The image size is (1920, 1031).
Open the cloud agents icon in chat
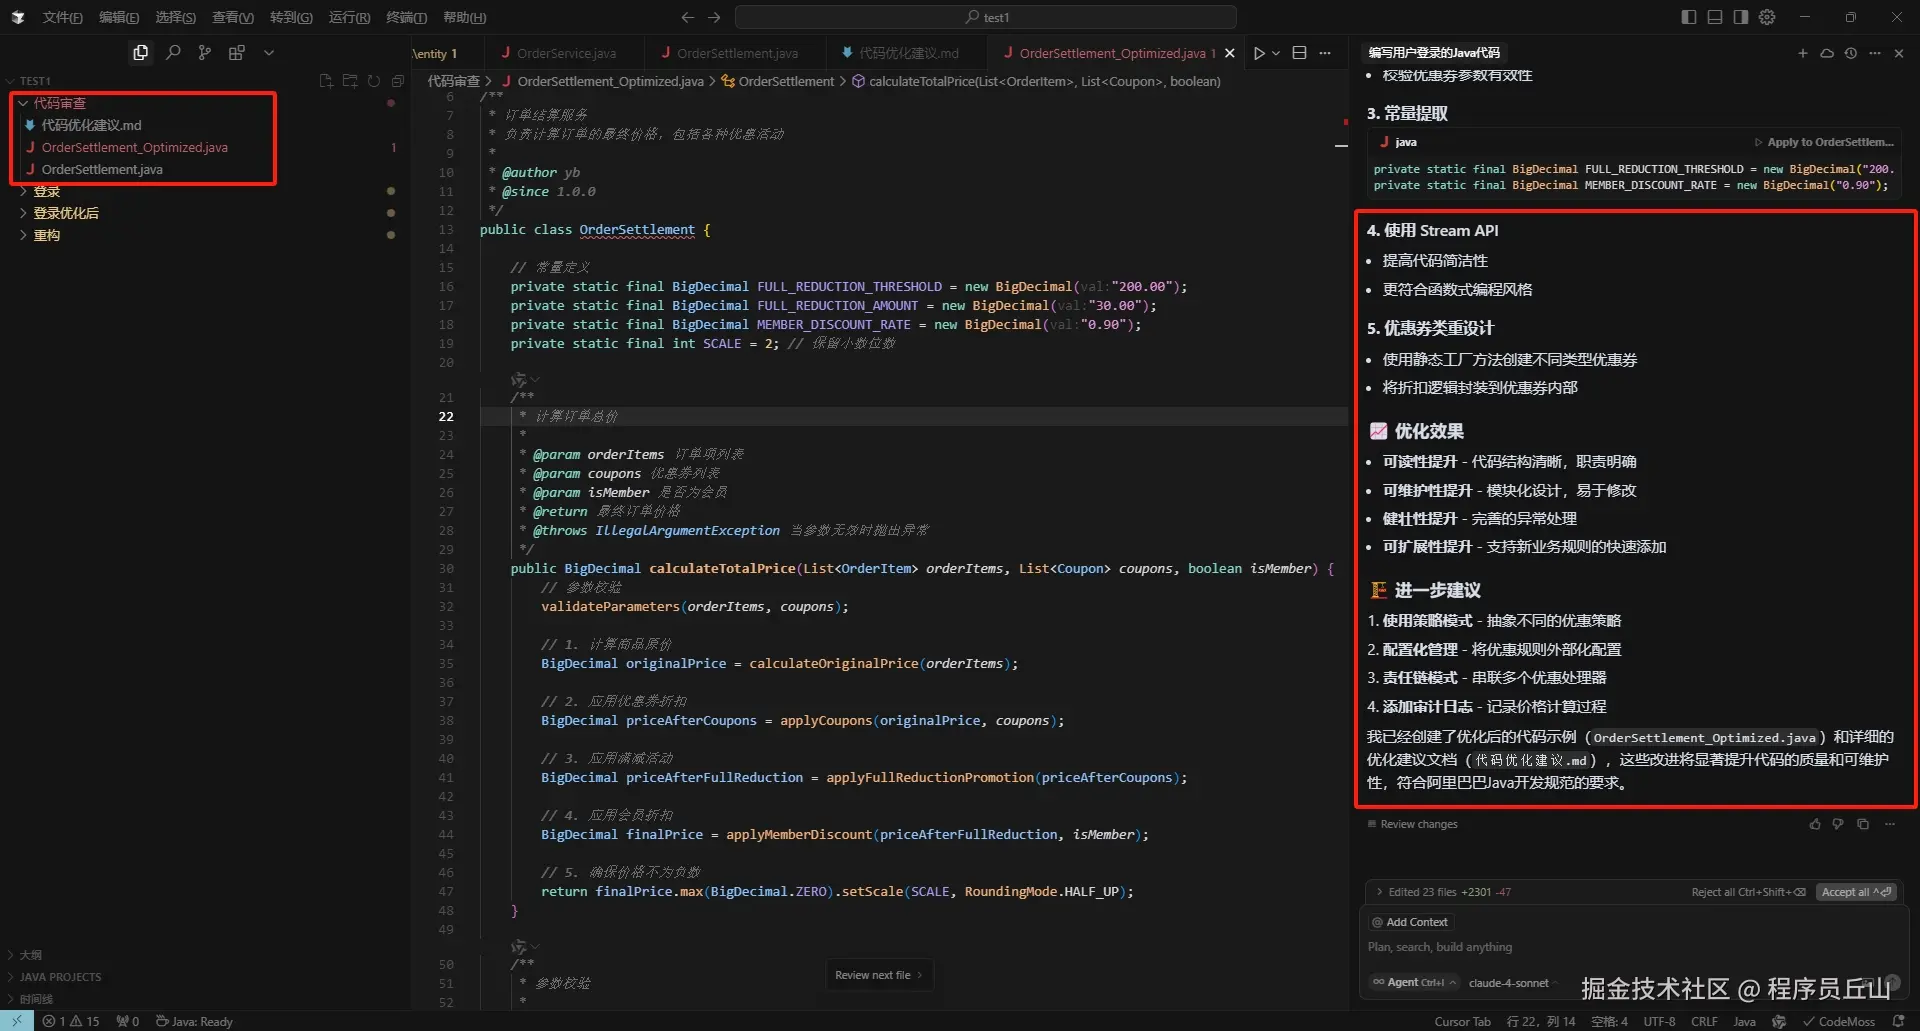pos(1827,53)
